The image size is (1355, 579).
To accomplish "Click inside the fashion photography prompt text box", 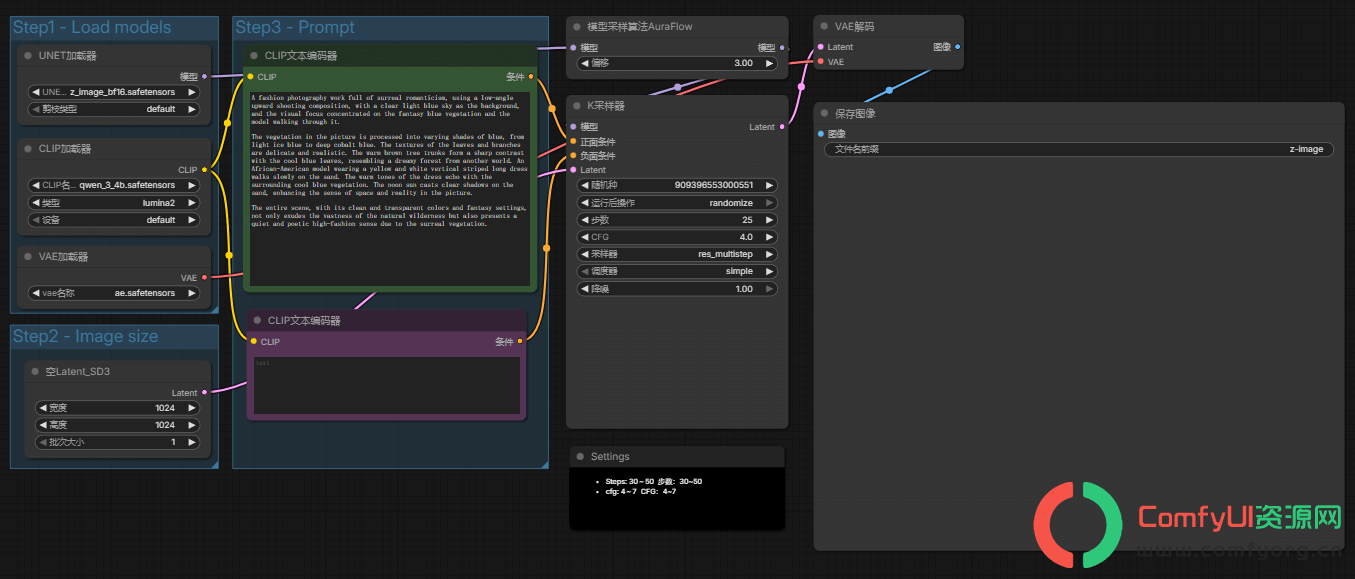I will pos(390,188).
